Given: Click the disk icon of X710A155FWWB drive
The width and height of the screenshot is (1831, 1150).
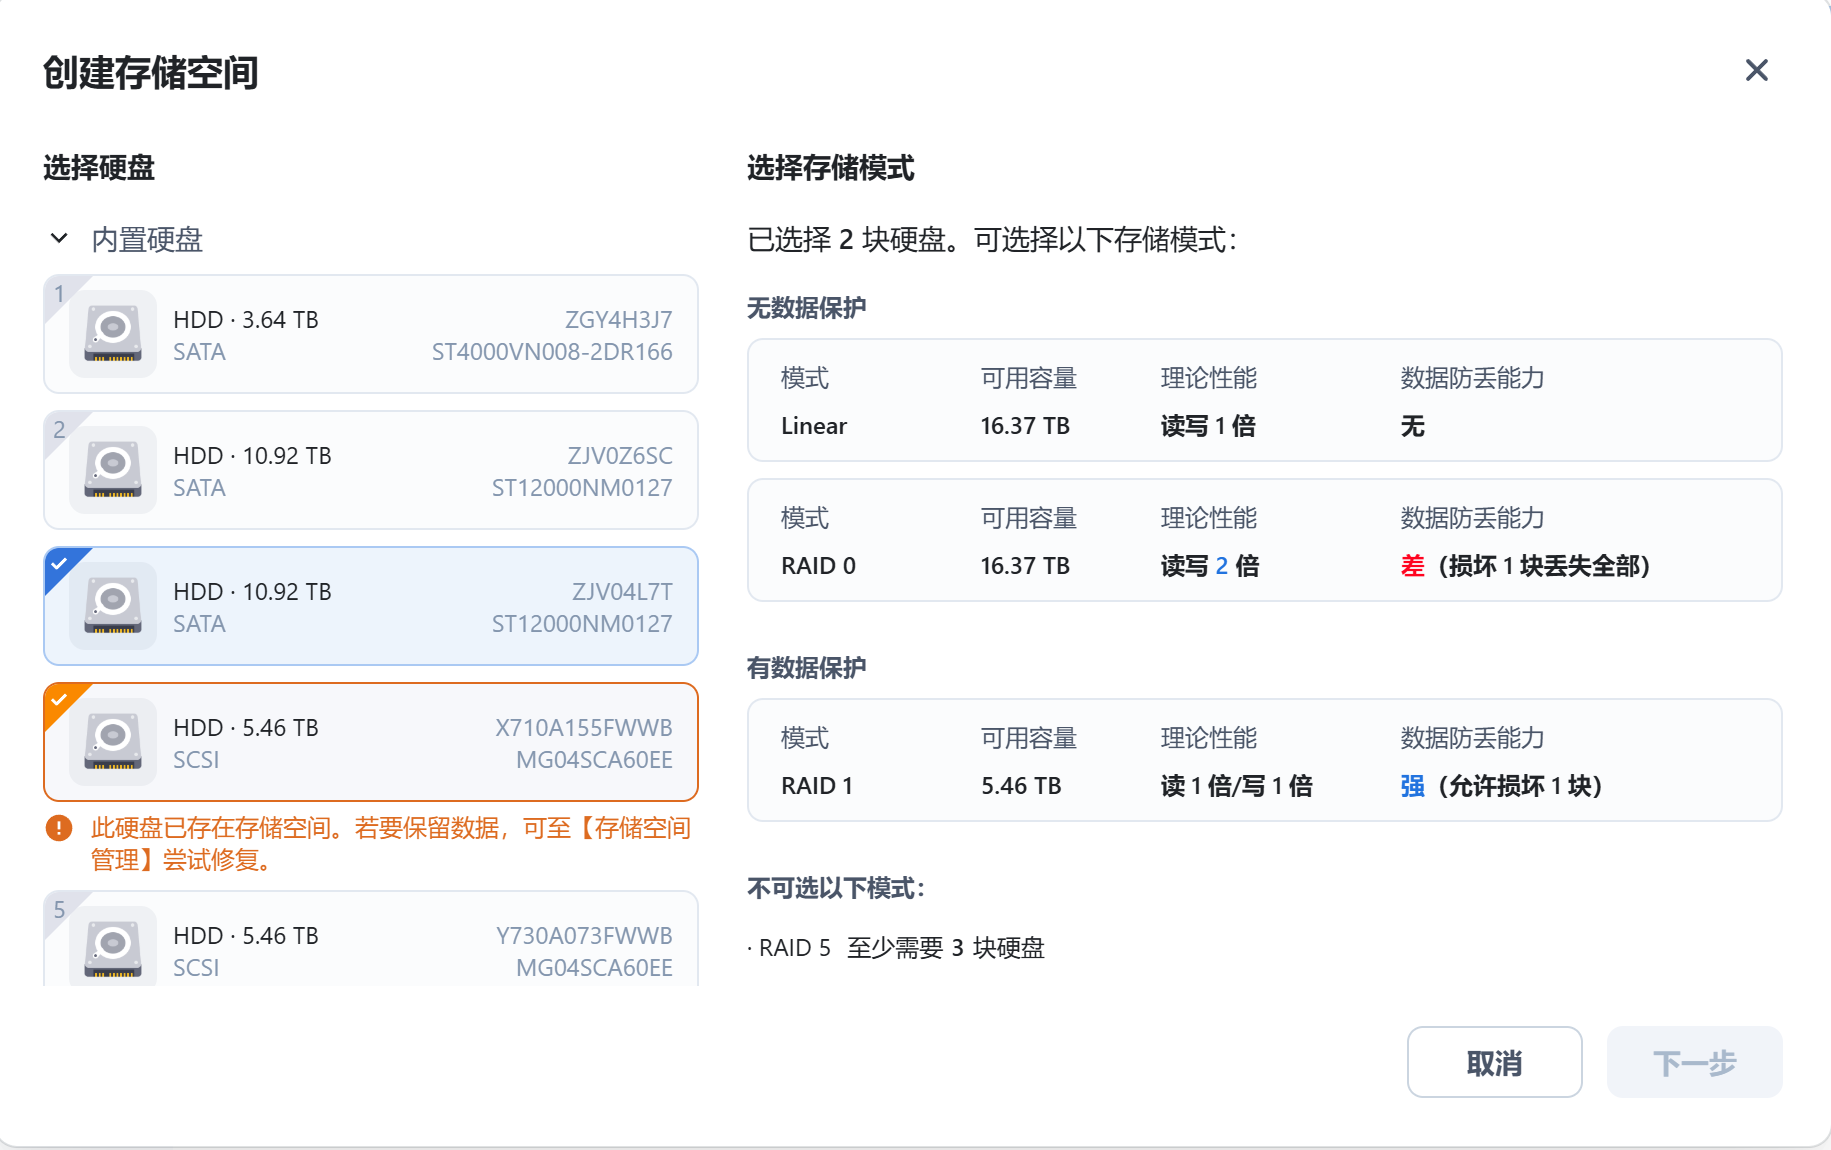Looking at the screenshot, I should point(113,742).
